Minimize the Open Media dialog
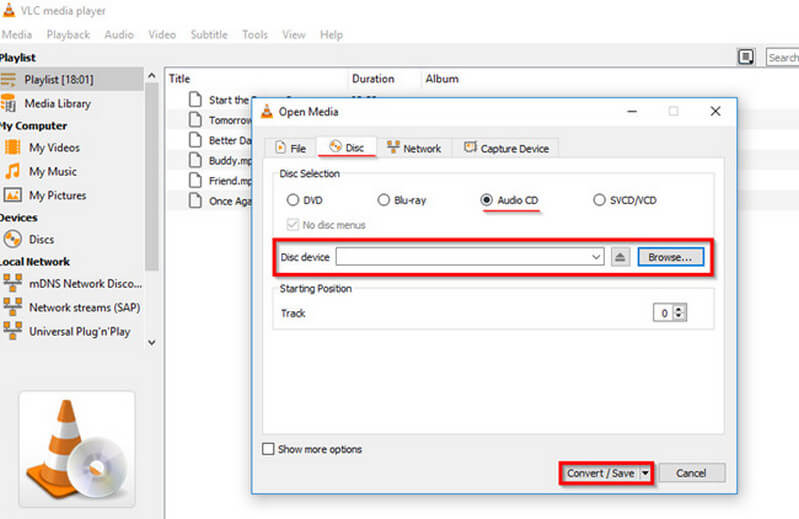The width and height of the screenshot is (799, 519). click(x=632, y=111)
